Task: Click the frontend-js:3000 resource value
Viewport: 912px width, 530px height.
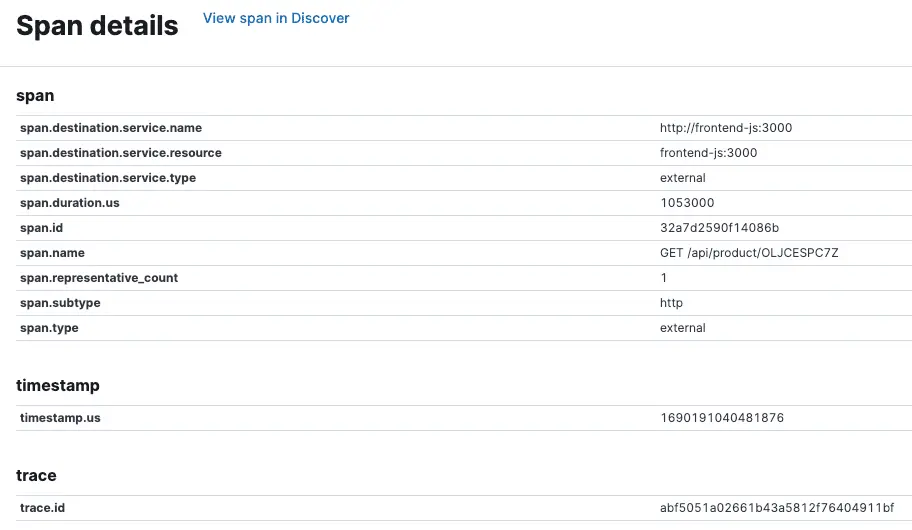Action: [708, 153]
